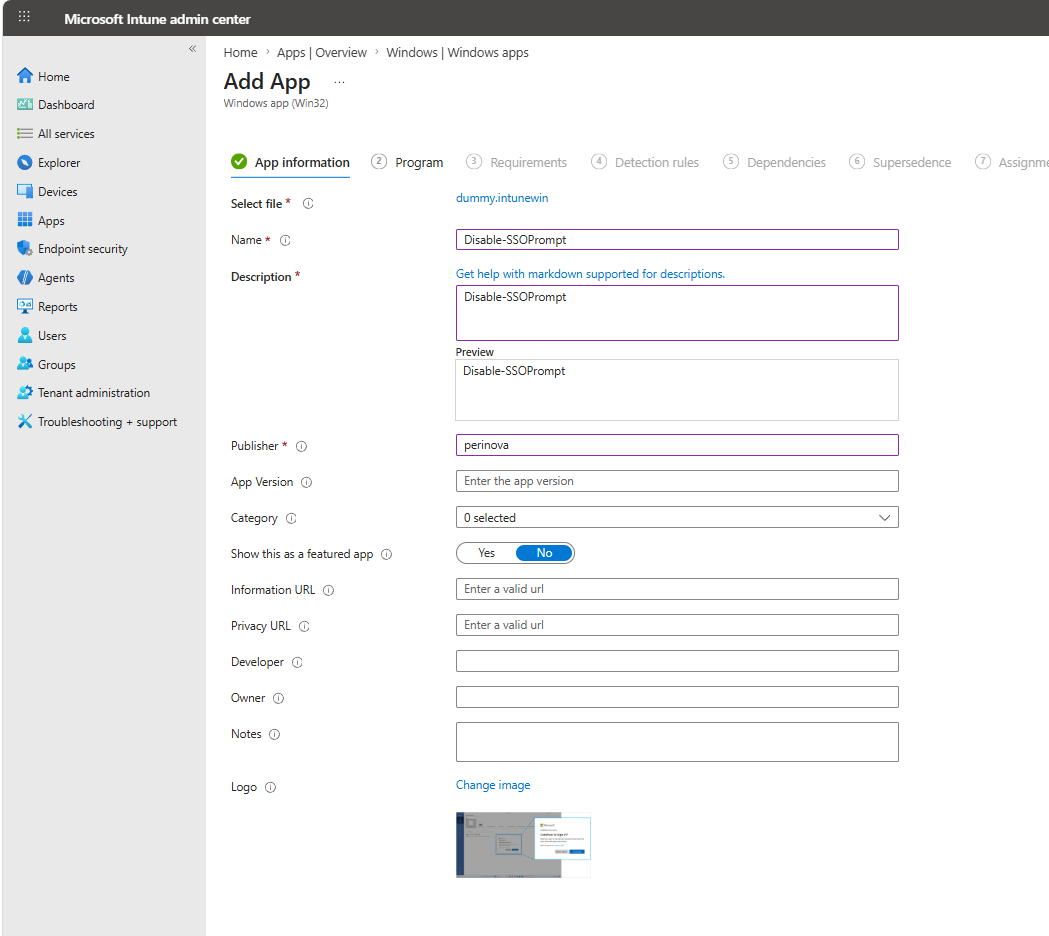Click the Apps grid icon in sidebar
This screenshot has height=936, width=1049.
(25, 220)
